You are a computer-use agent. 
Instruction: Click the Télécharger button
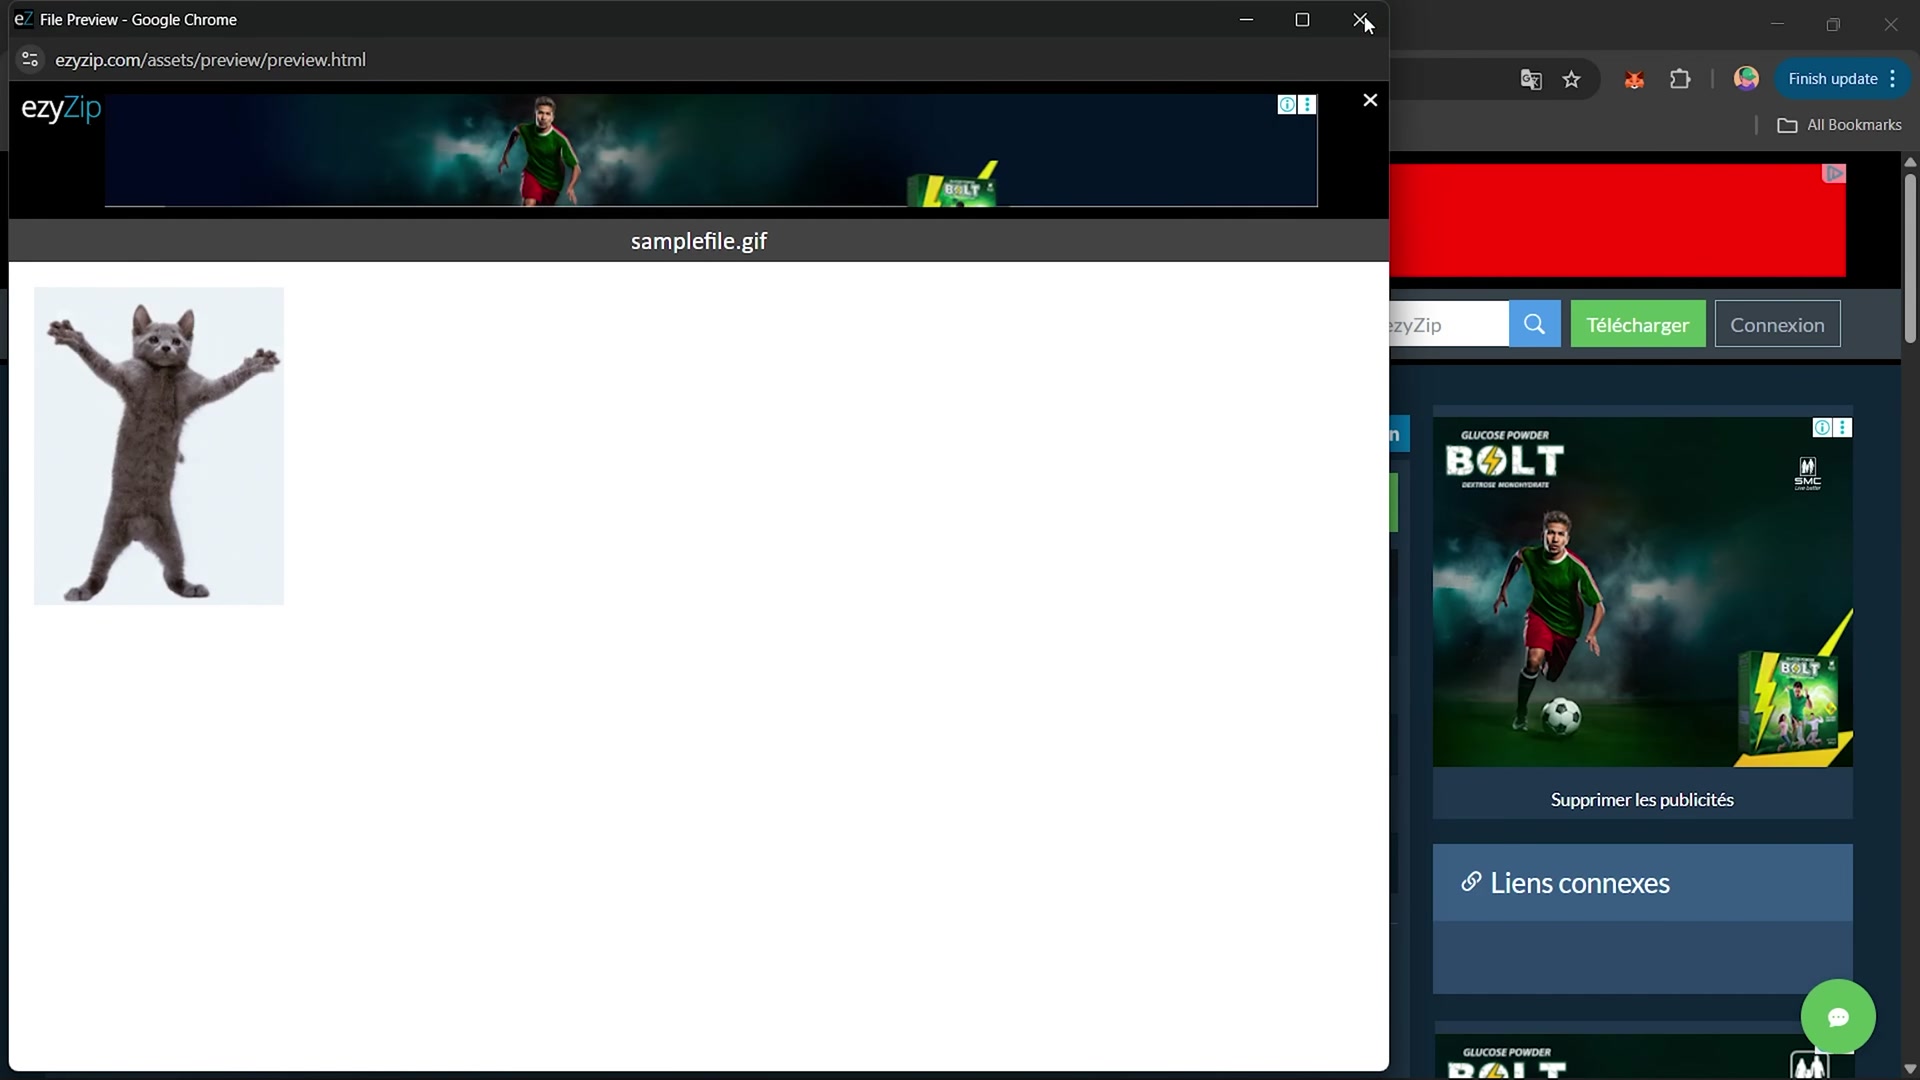pos(1637,324)
